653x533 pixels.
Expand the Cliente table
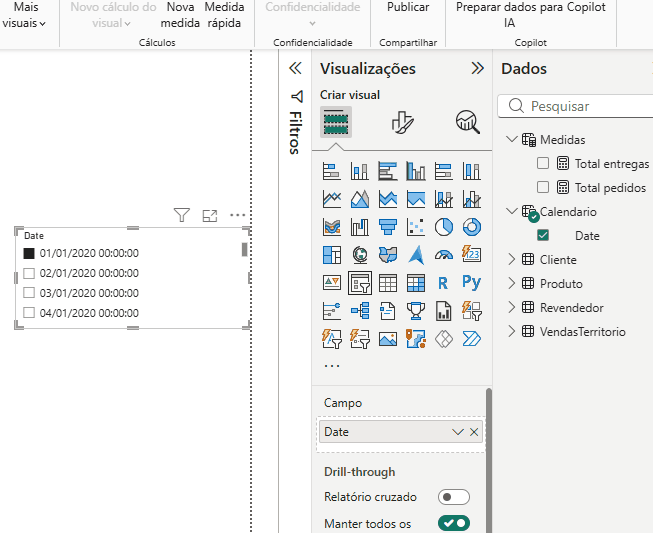tap(512, 259)
